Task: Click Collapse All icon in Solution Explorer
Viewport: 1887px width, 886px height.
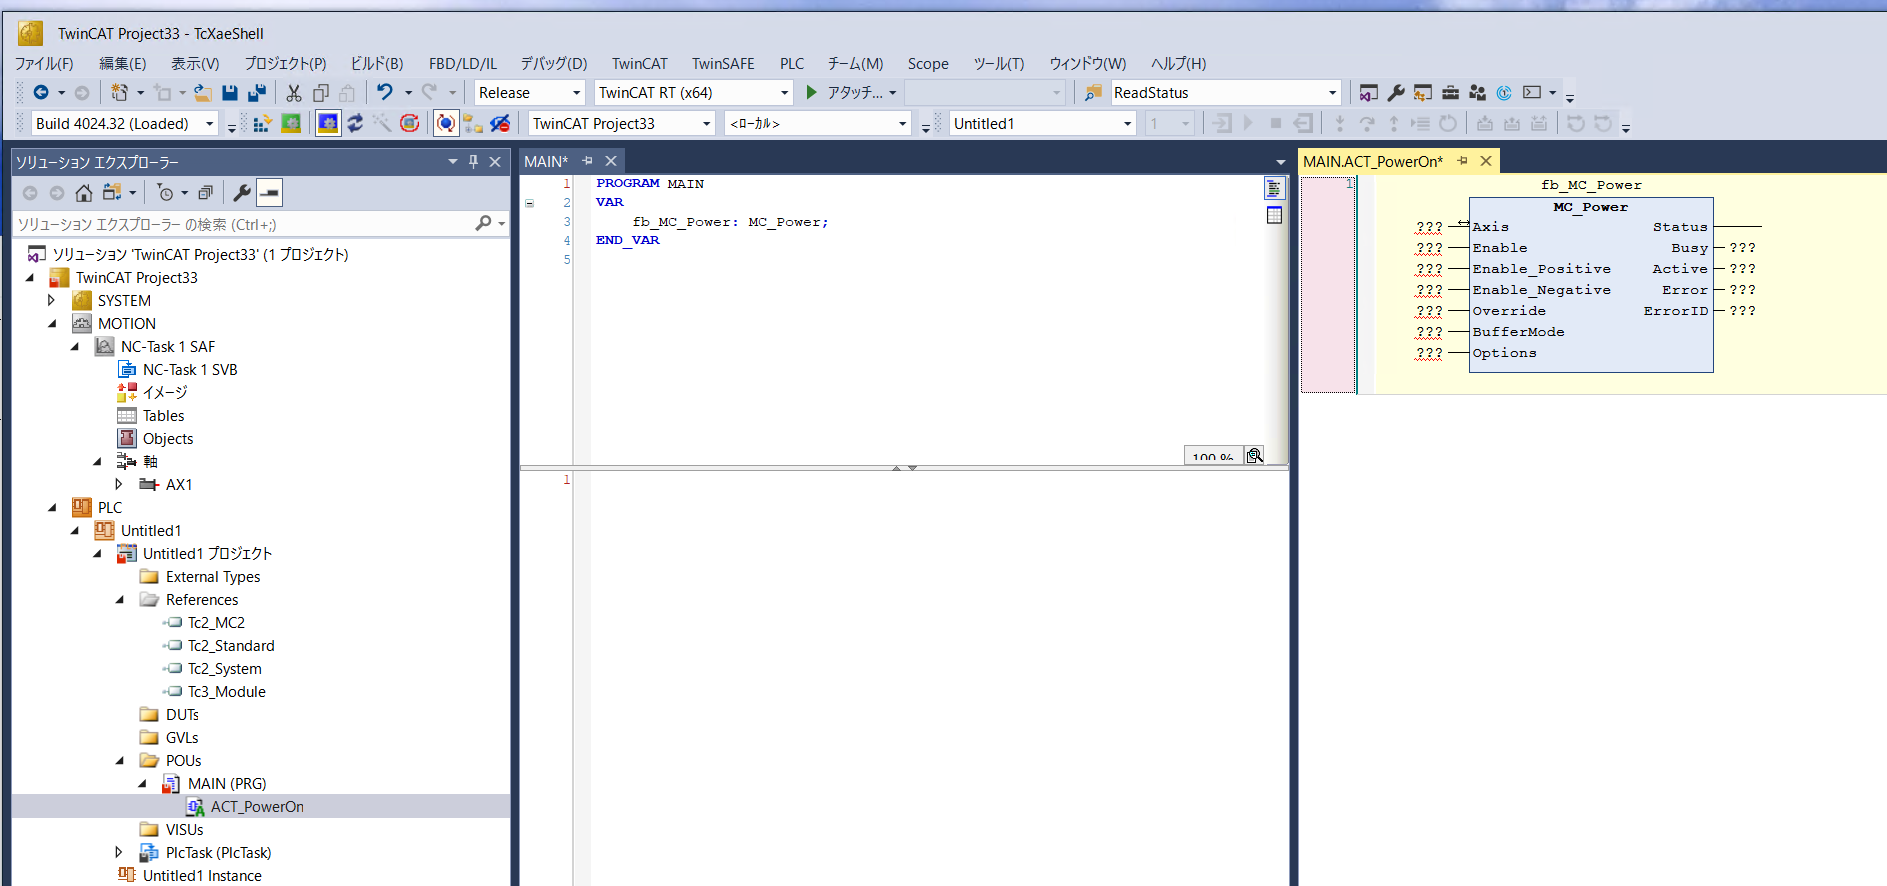Action: click(205, 192)
